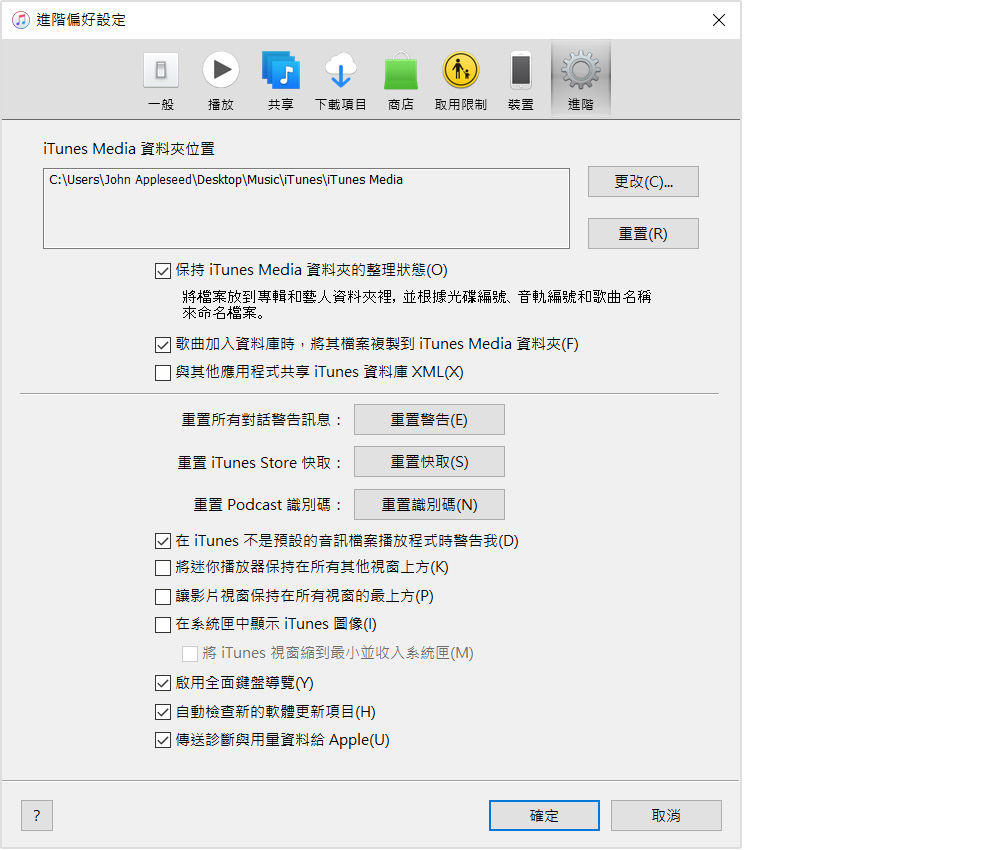Image resolution: width=988 pixels, height=850 pixels.
Task: Select the 播放 (Playback) icon
Action: coord(221,72)
